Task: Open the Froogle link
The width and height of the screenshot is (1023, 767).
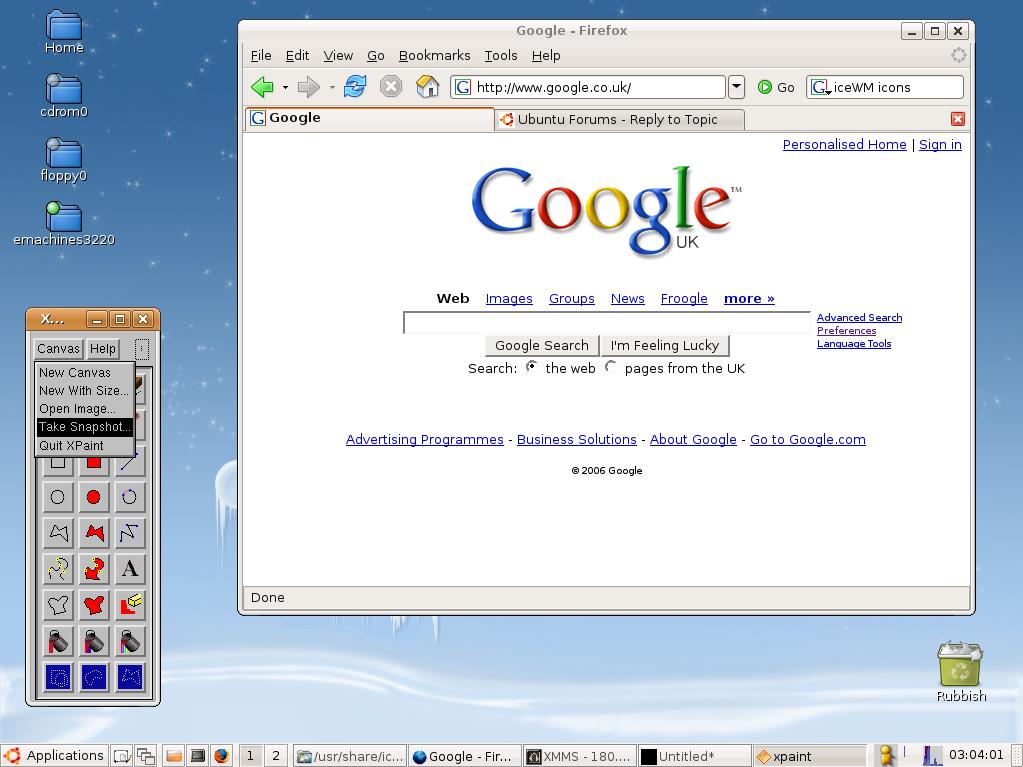Action: click(x=684, y=299)
